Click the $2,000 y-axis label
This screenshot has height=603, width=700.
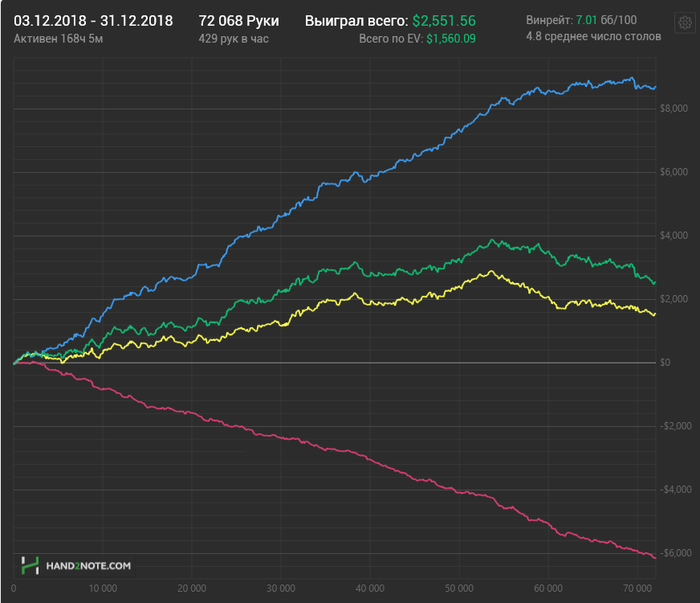point(674,299)
